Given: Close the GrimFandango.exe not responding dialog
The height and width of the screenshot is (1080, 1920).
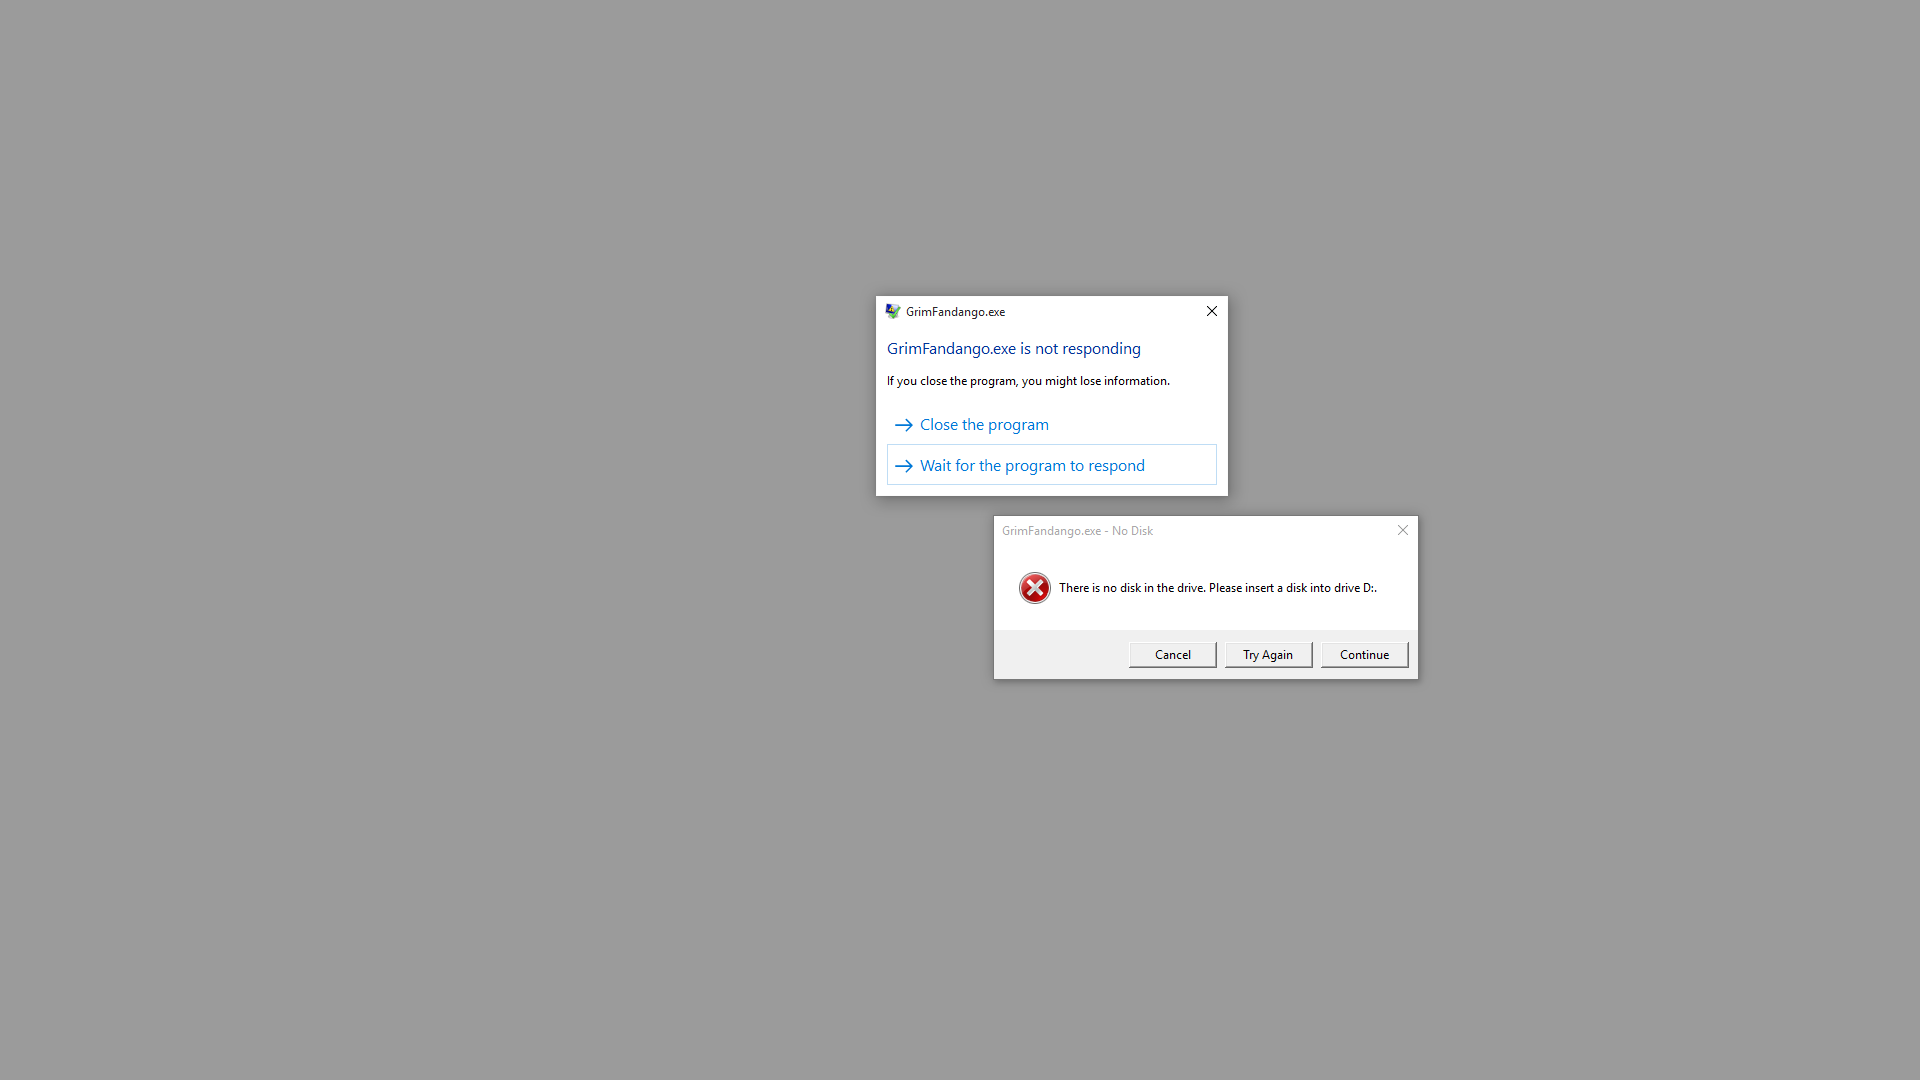Looking at the screenshot, I should pyautogui.click(x=1211, y=311).
